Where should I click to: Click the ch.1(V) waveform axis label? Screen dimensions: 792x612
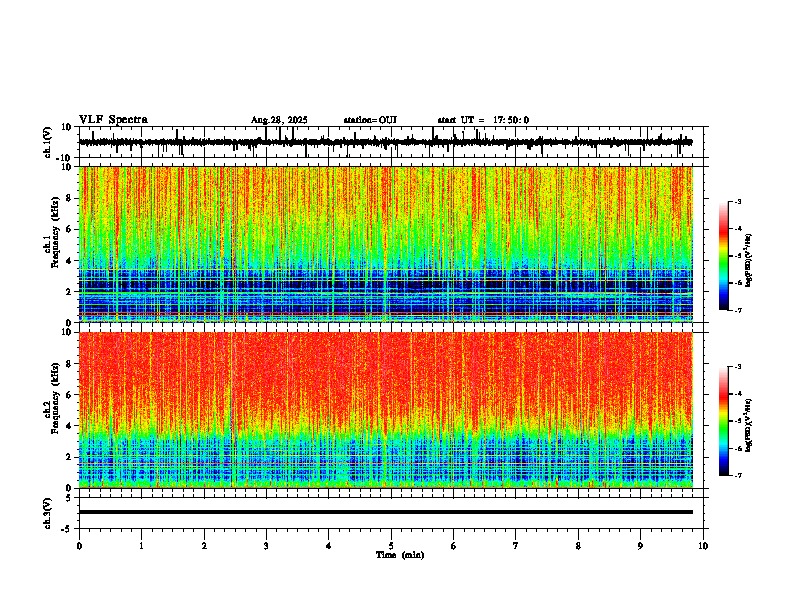coord(48,142)
